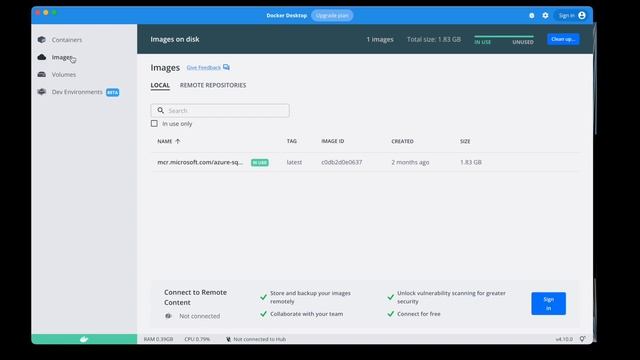Switch to the REMOTE REPOSITORIES tab

click(213, 85)
